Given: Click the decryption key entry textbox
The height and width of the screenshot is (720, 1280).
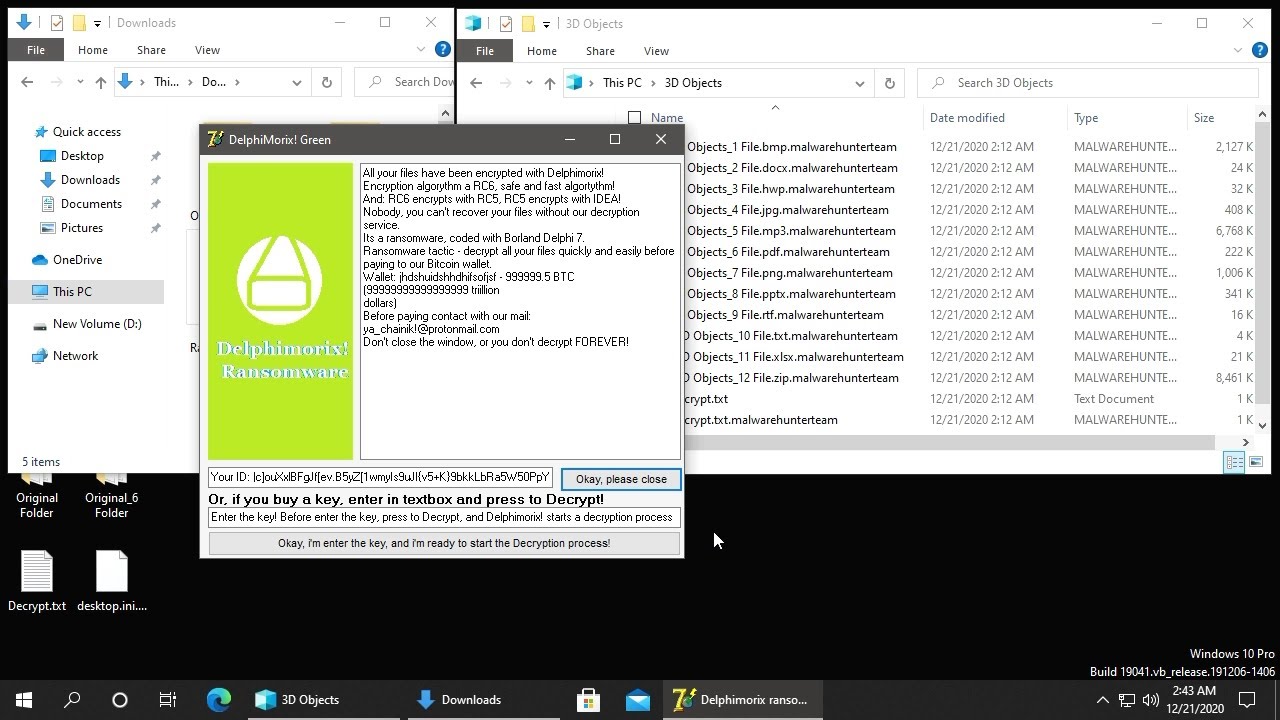Looking at the screenshot, I should coord(444,517).
